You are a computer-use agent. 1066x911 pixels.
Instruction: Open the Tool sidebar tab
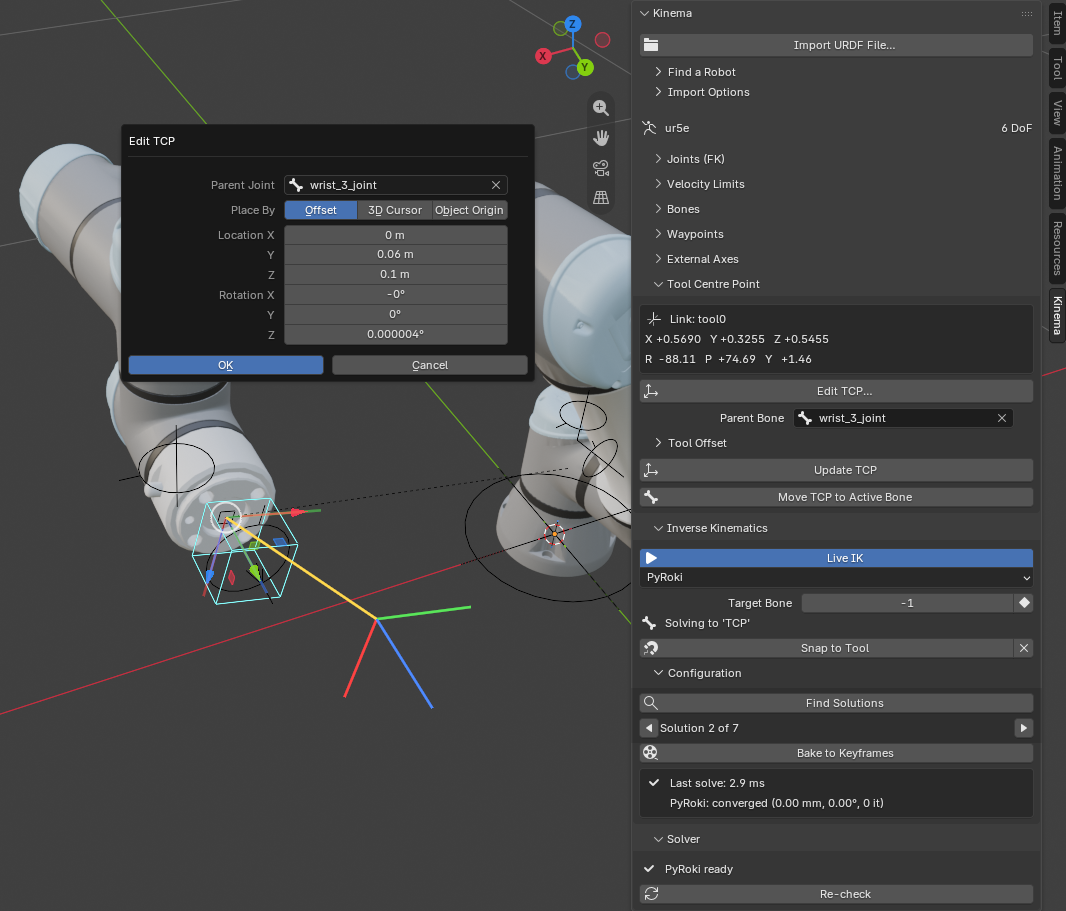[1057, 67]
